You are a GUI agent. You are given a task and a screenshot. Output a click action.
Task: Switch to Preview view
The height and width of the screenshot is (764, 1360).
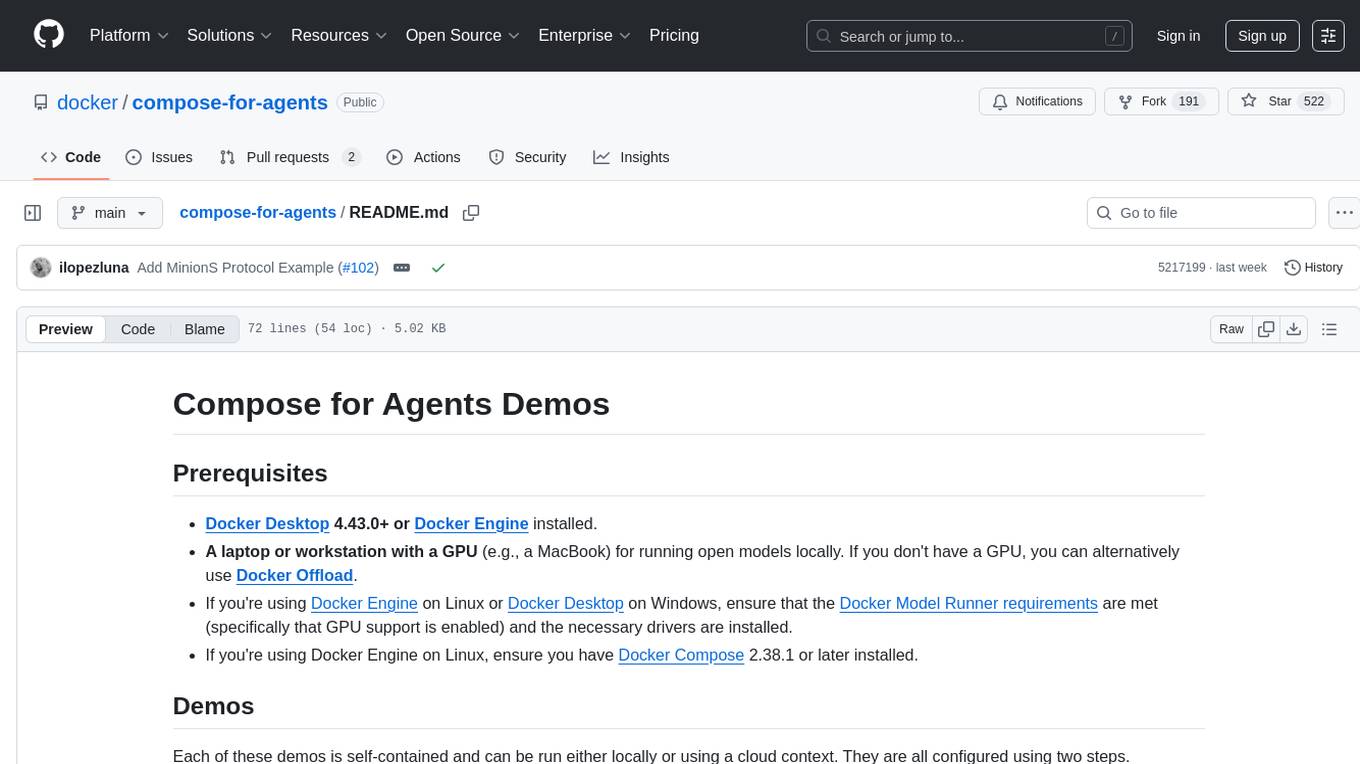66,329
